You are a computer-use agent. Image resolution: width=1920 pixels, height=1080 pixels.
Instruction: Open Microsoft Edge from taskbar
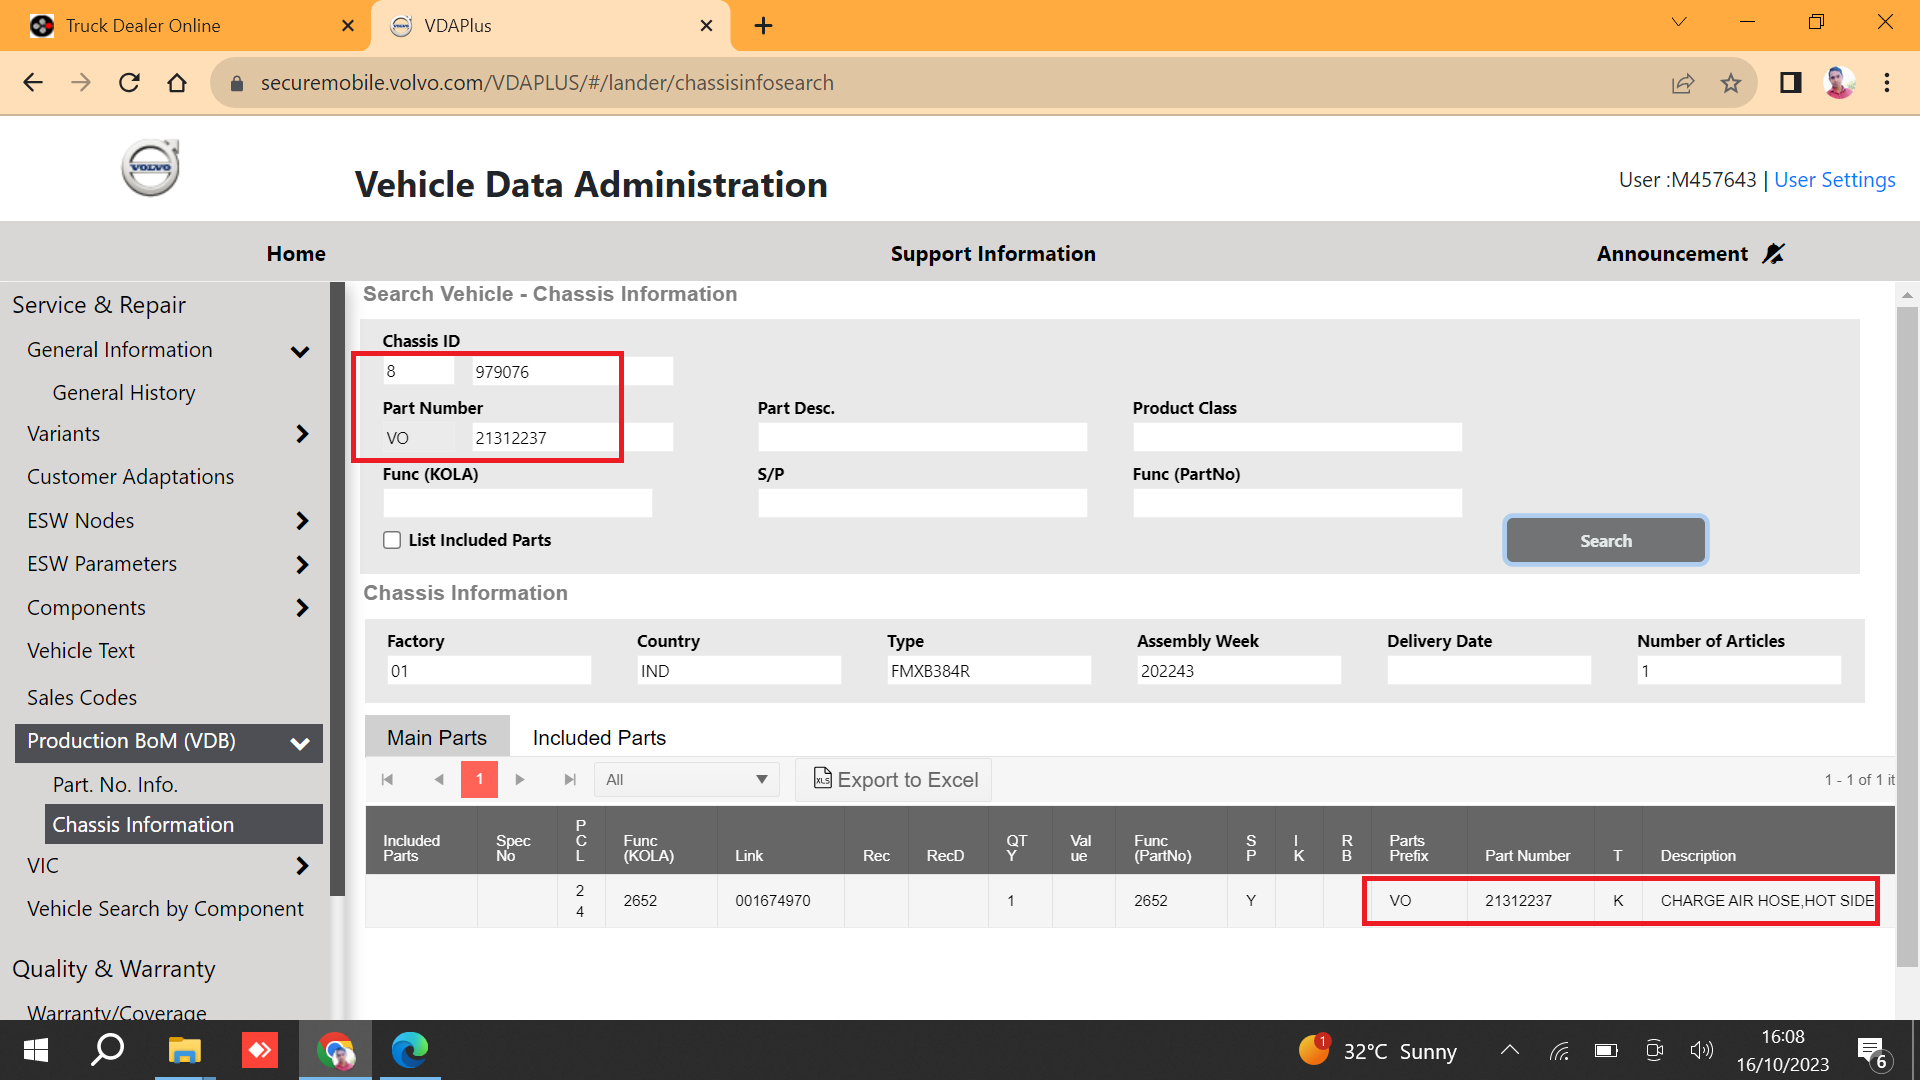pyautogui.click(x=410, y=1050)
